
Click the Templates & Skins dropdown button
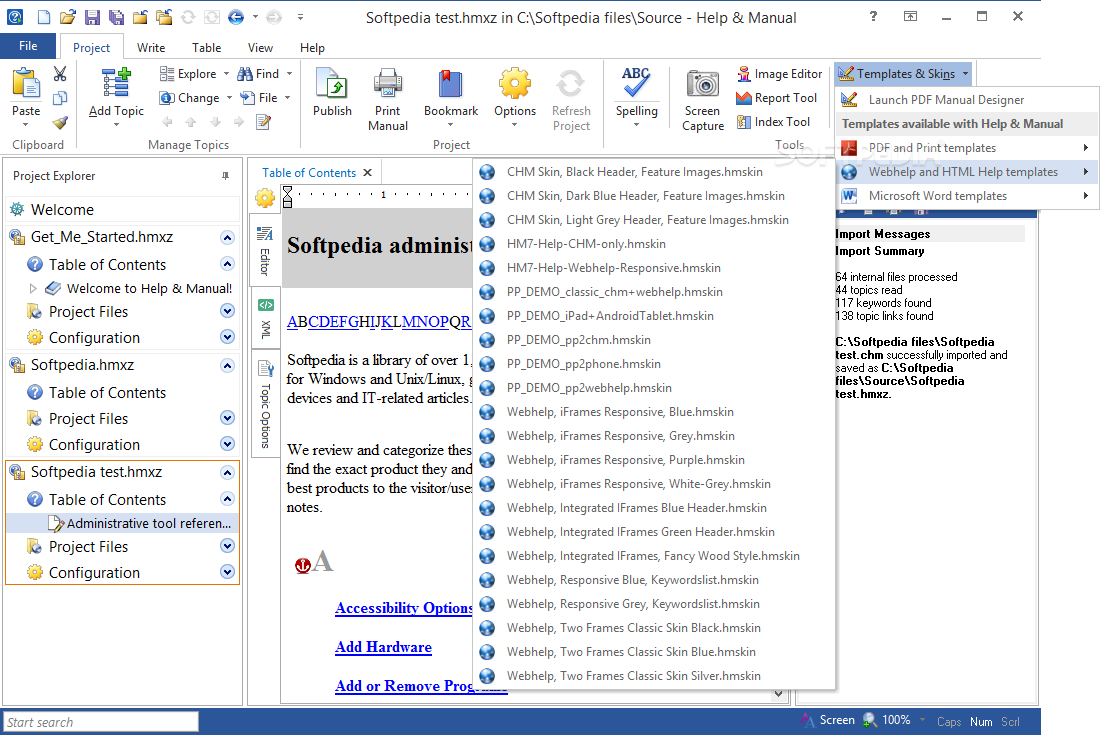[904, 74]
